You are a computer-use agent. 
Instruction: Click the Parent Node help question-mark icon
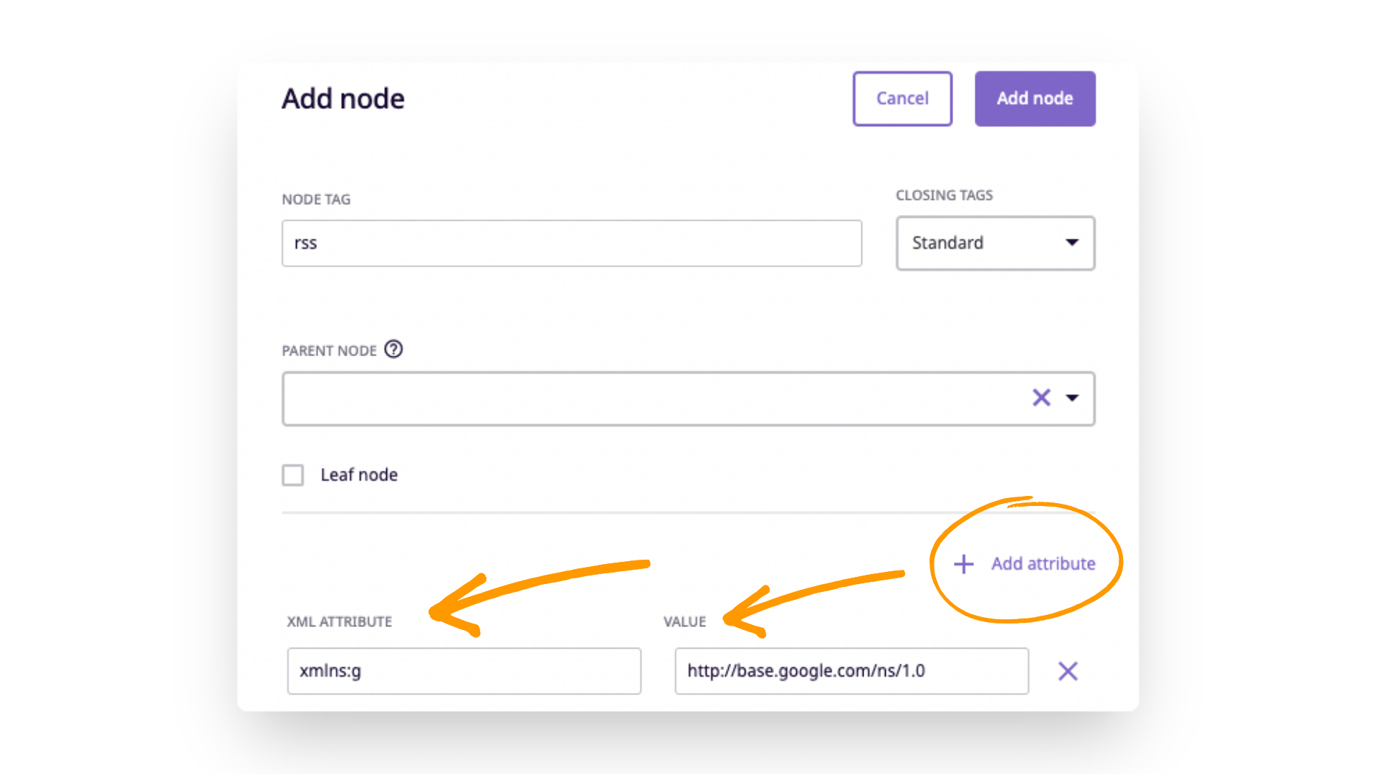tap(394, 350)
